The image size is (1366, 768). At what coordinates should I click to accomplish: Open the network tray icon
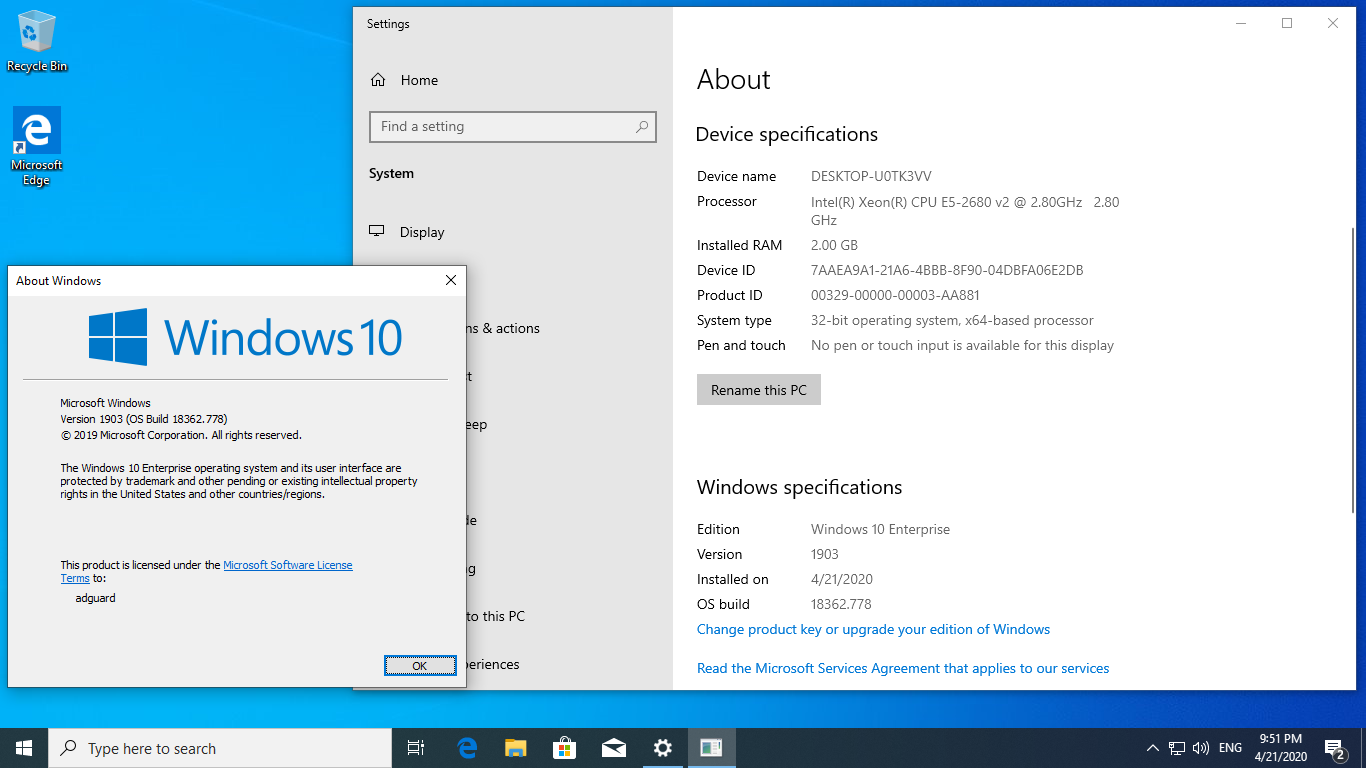coord(1177,748)
